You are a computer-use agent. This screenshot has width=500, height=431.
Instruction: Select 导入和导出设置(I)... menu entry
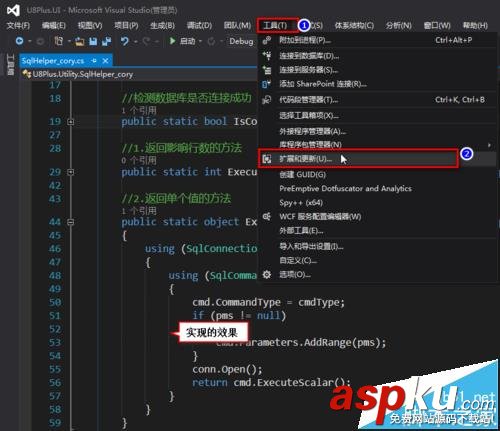click(377, 247)
